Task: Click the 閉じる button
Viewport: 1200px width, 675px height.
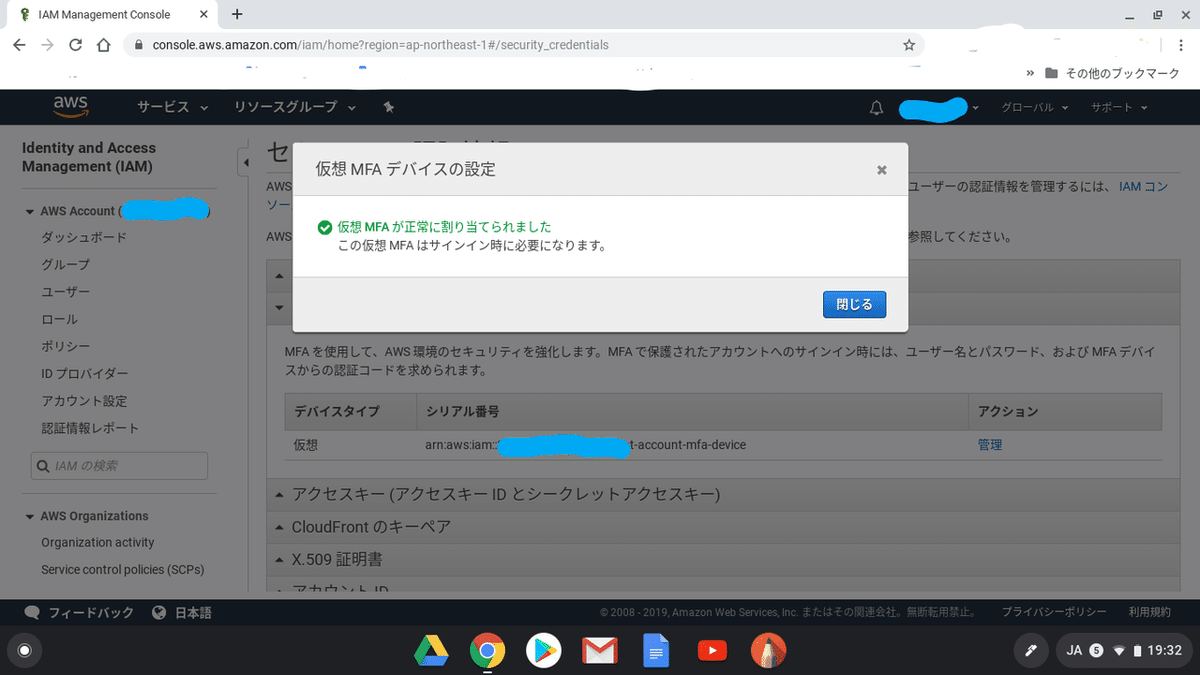Action: click(854, 304)
